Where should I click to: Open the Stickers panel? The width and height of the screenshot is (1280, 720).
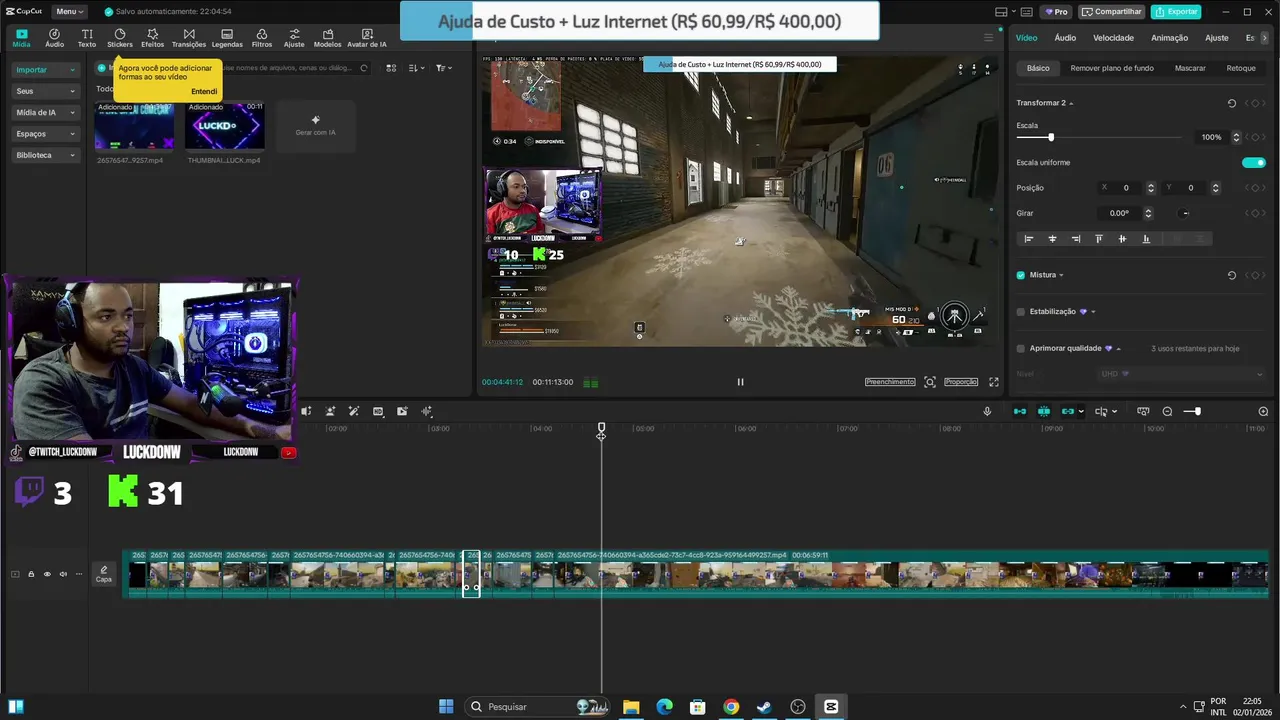tap(120, 38)
